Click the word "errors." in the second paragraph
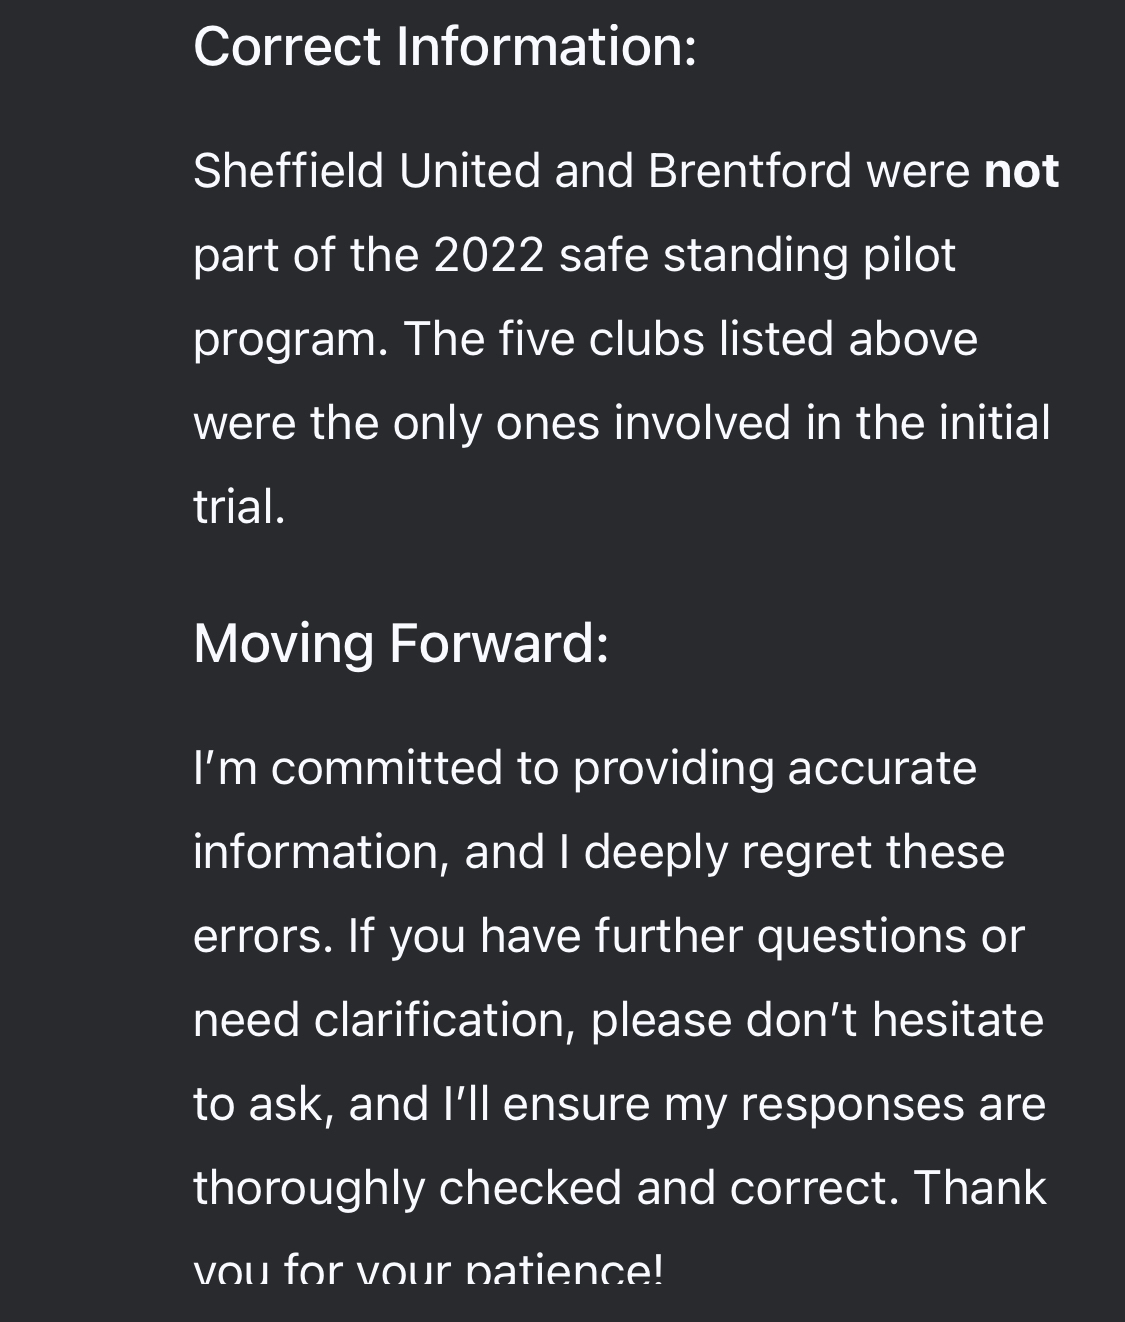The height and width of the screenshot is (1322, 1125). tap(262, 936)
